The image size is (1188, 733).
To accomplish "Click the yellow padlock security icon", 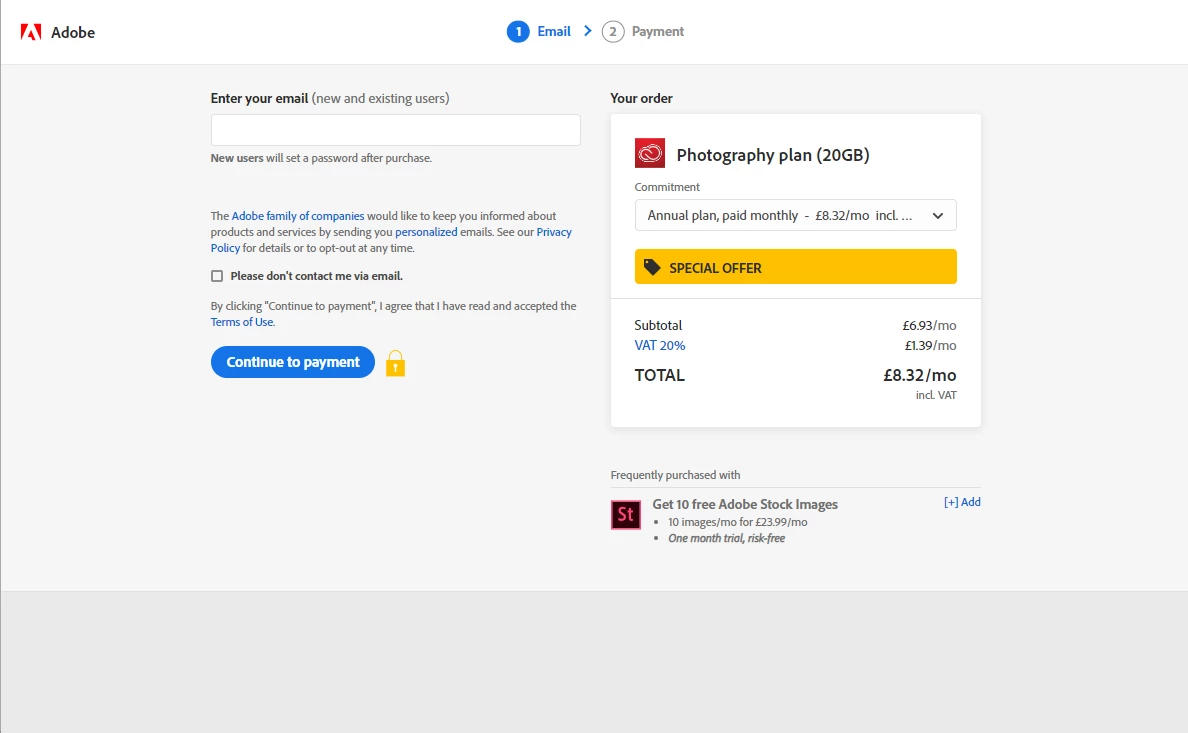I will click(395, 363).
